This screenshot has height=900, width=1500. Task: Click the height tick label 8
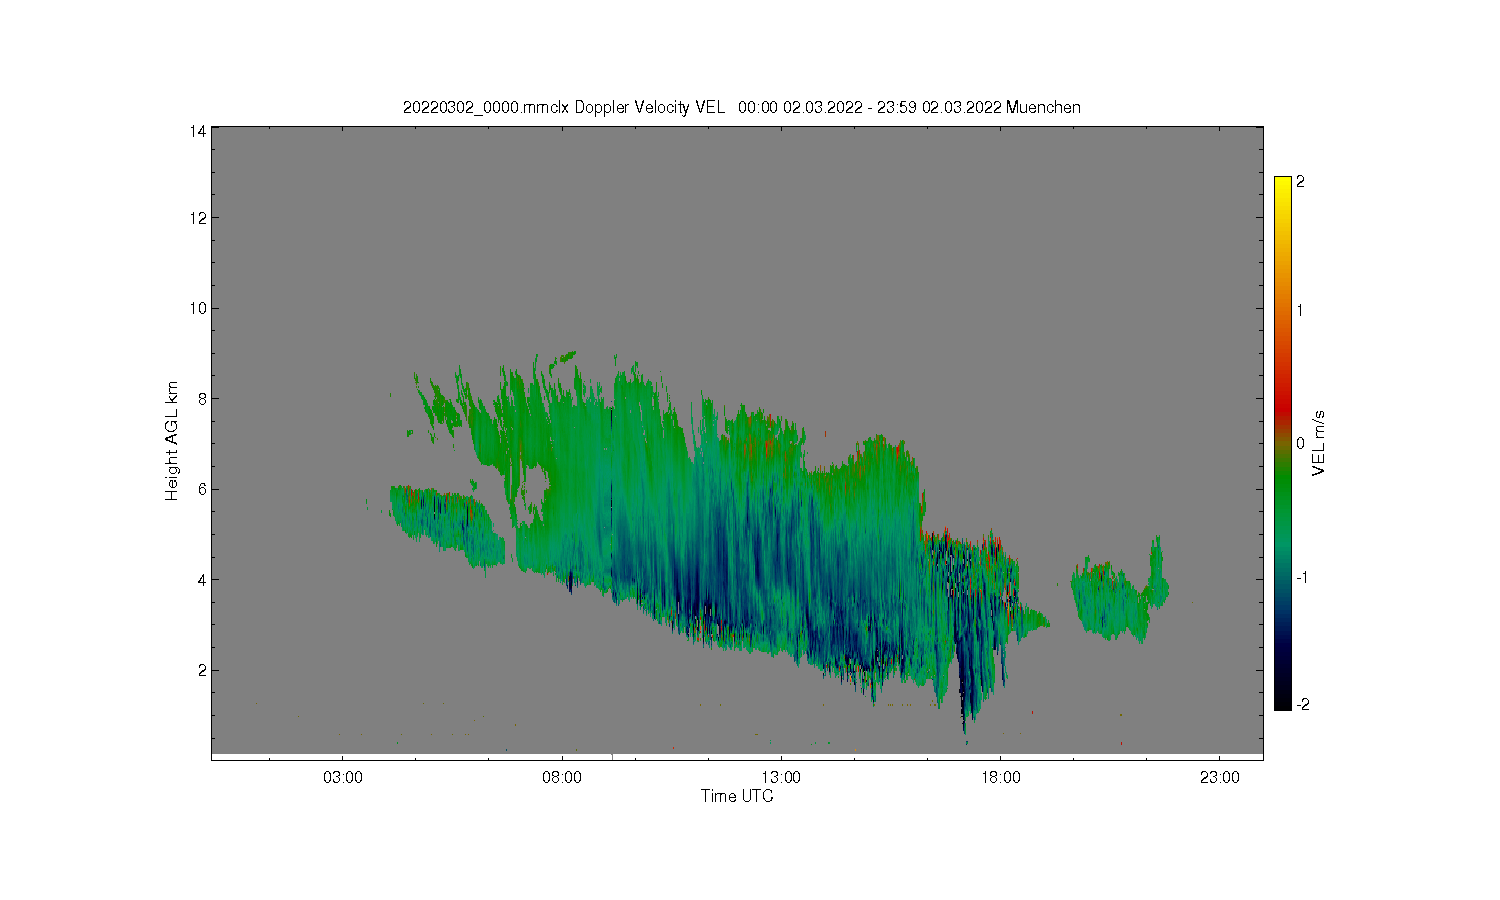(202, 398)
